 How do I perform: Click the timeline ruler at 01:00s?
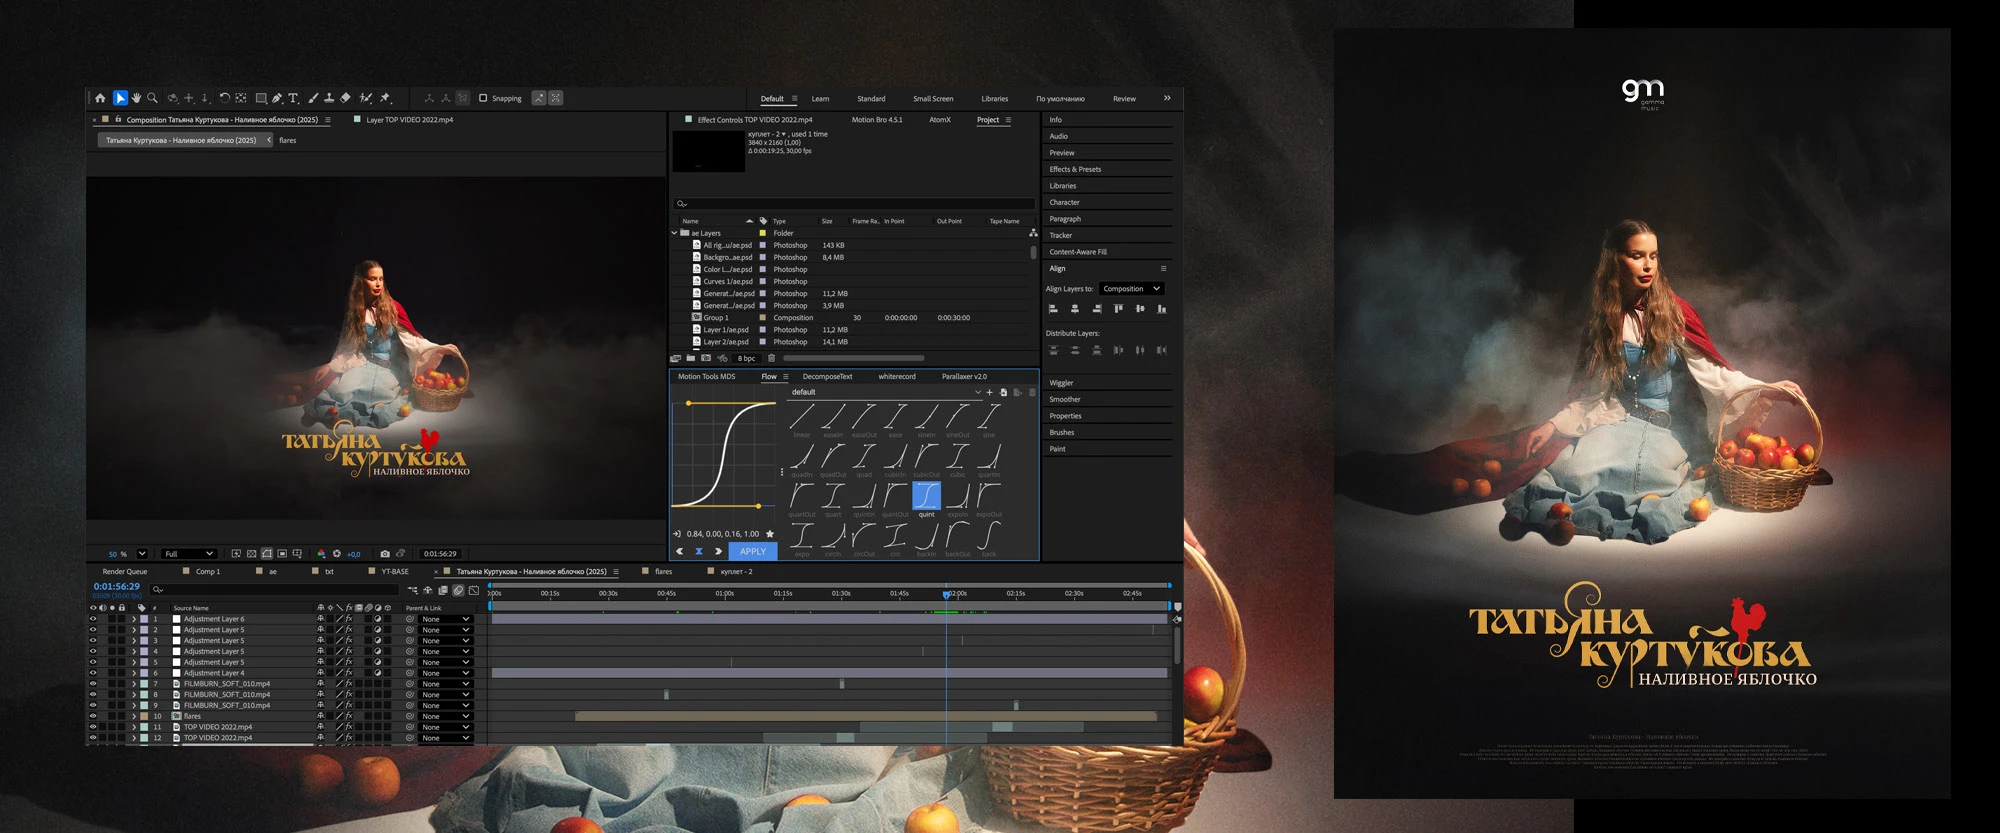[725, 593]
